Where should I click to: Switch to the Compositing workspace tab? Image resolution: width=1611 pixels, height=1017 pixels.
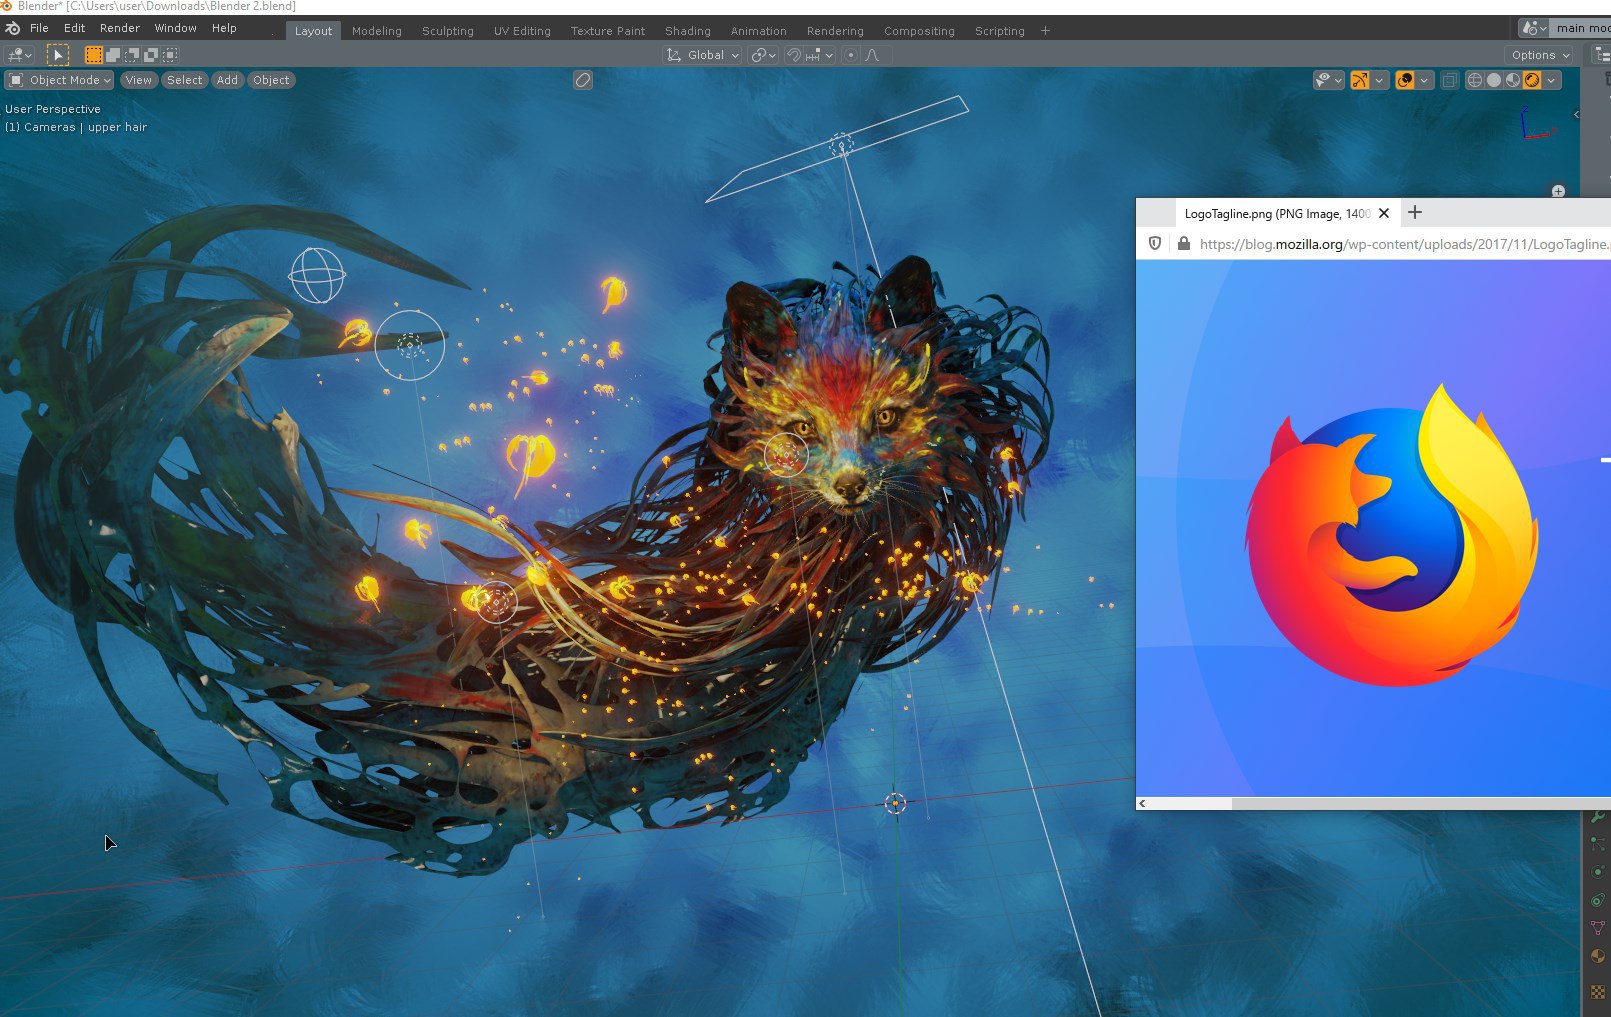coord(919,31)
